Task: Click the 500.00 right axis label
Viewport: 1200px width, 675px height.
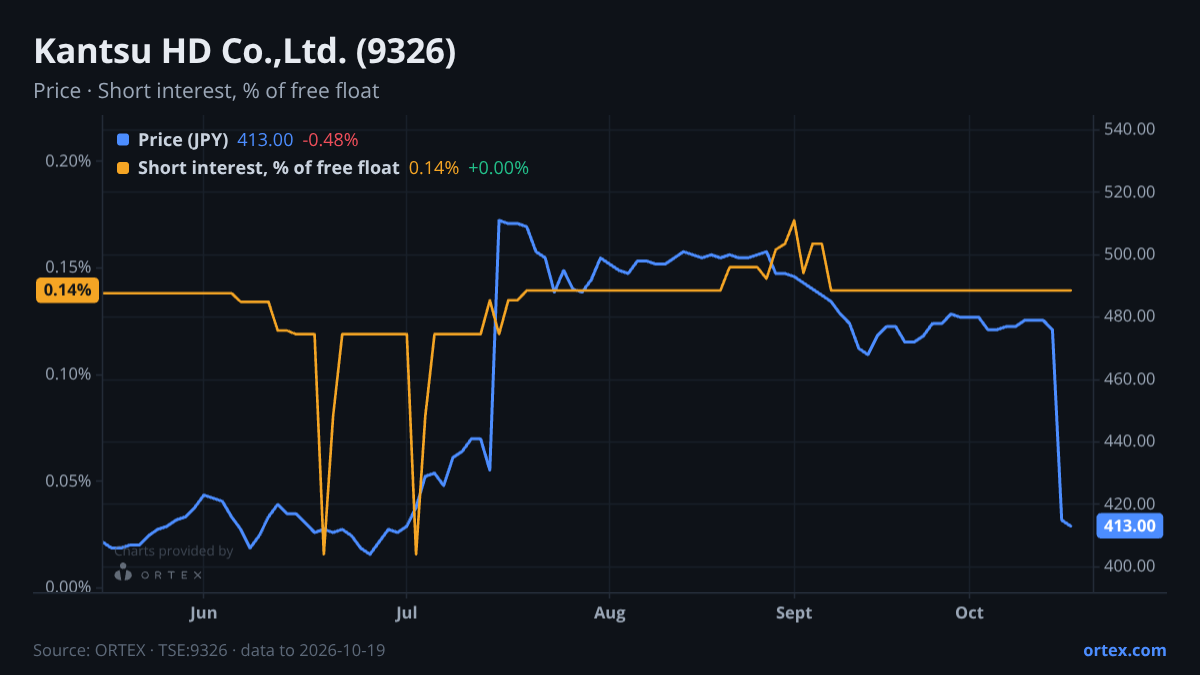Action: click(x=1130, y=254)
